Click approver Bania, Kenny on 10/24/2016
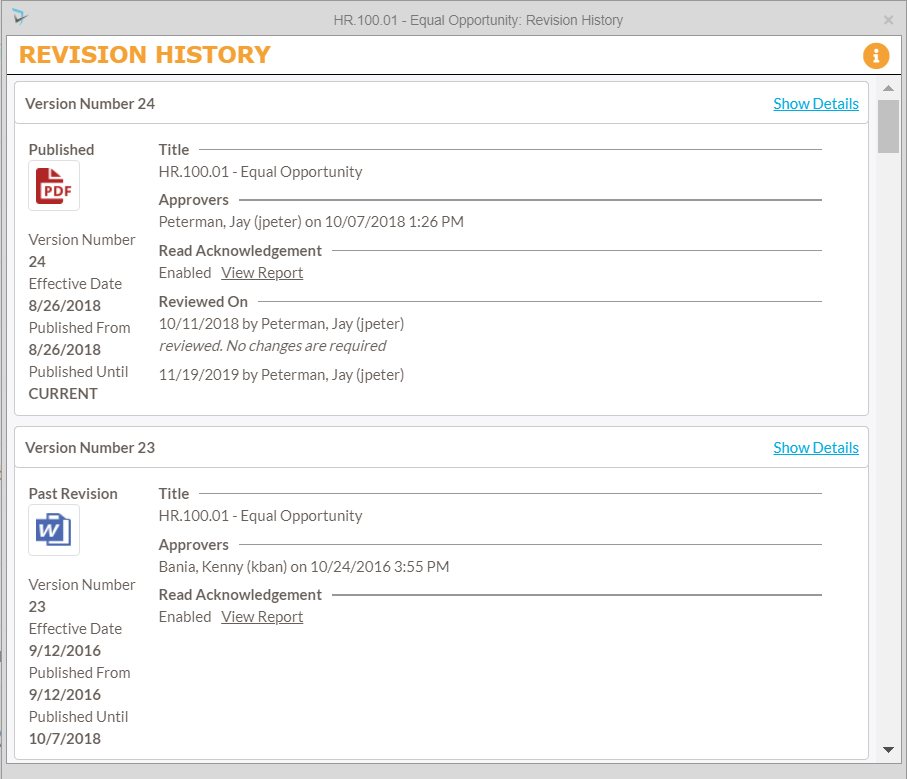 (304, 566)
